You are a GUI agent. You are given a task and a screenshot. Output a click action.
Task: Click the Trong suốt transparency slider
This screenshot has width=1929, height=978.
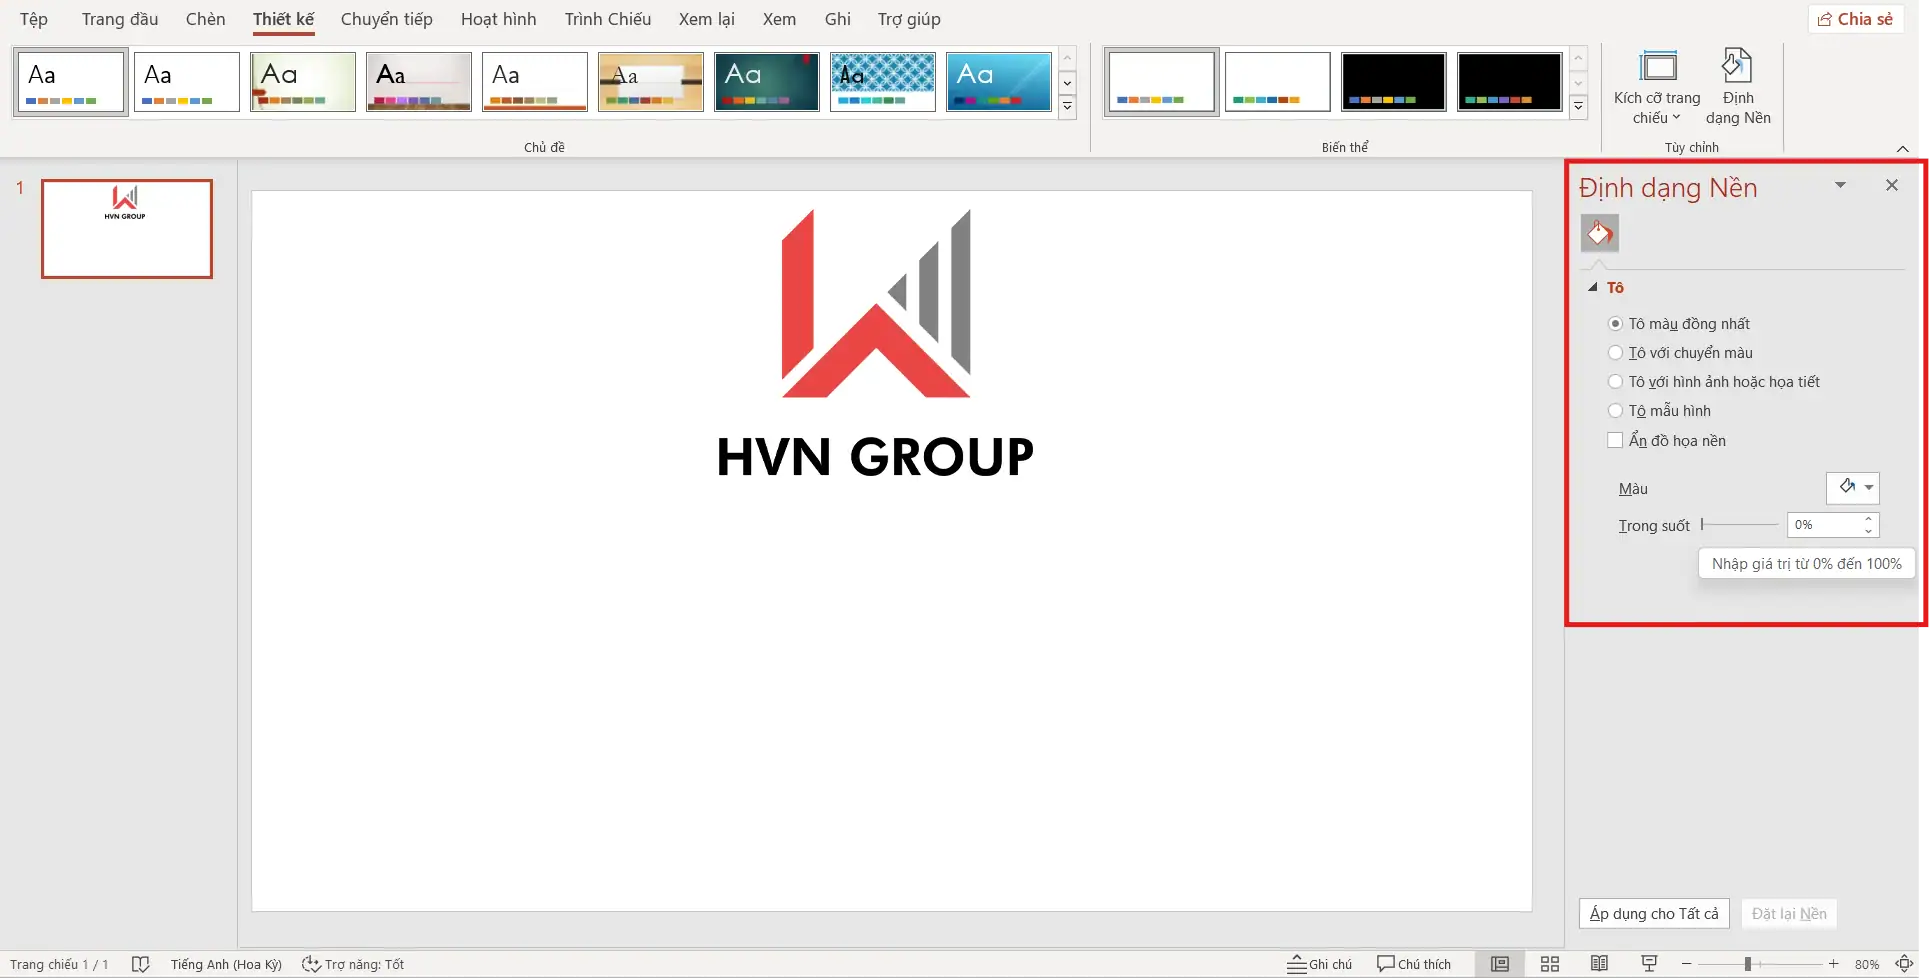pos(1739,525)
